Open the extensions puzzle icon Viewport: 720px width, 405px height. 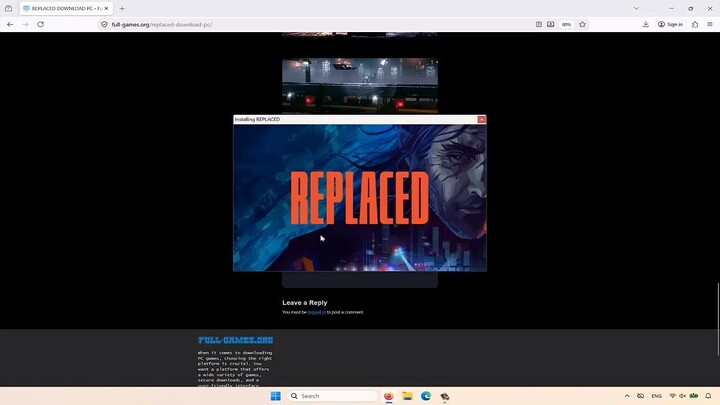click(x=695, y=24)
